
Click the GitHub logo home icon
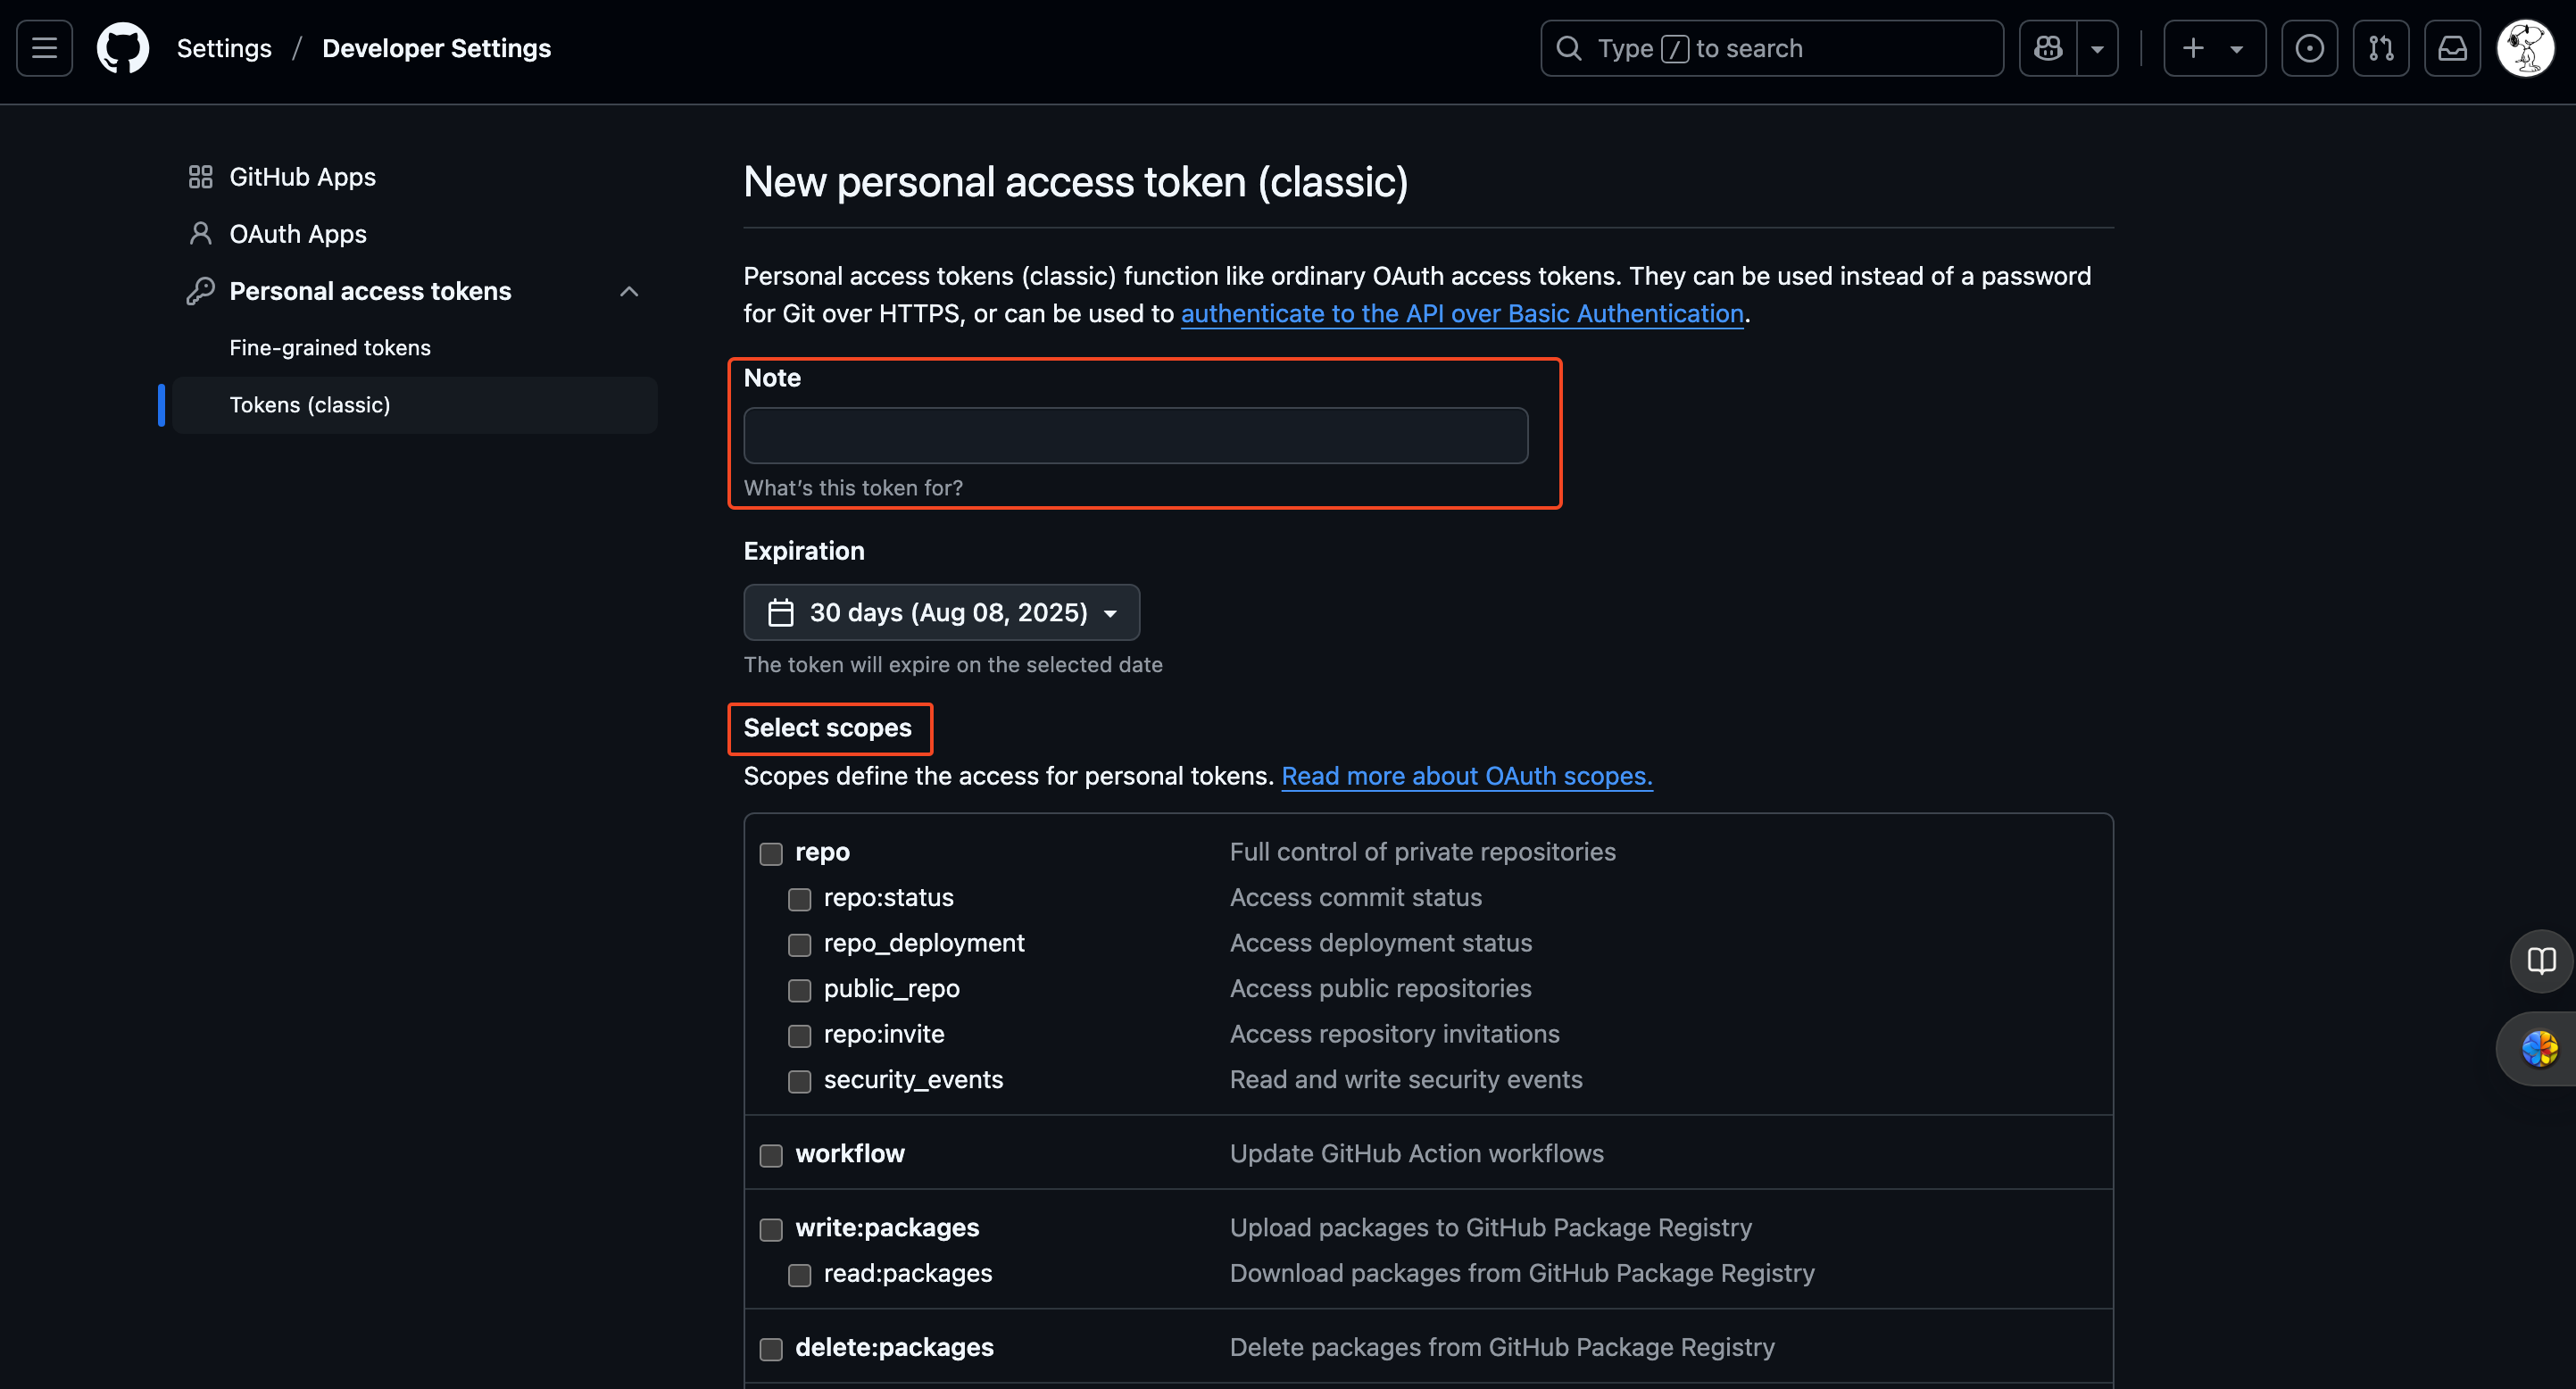click(122, 48)
